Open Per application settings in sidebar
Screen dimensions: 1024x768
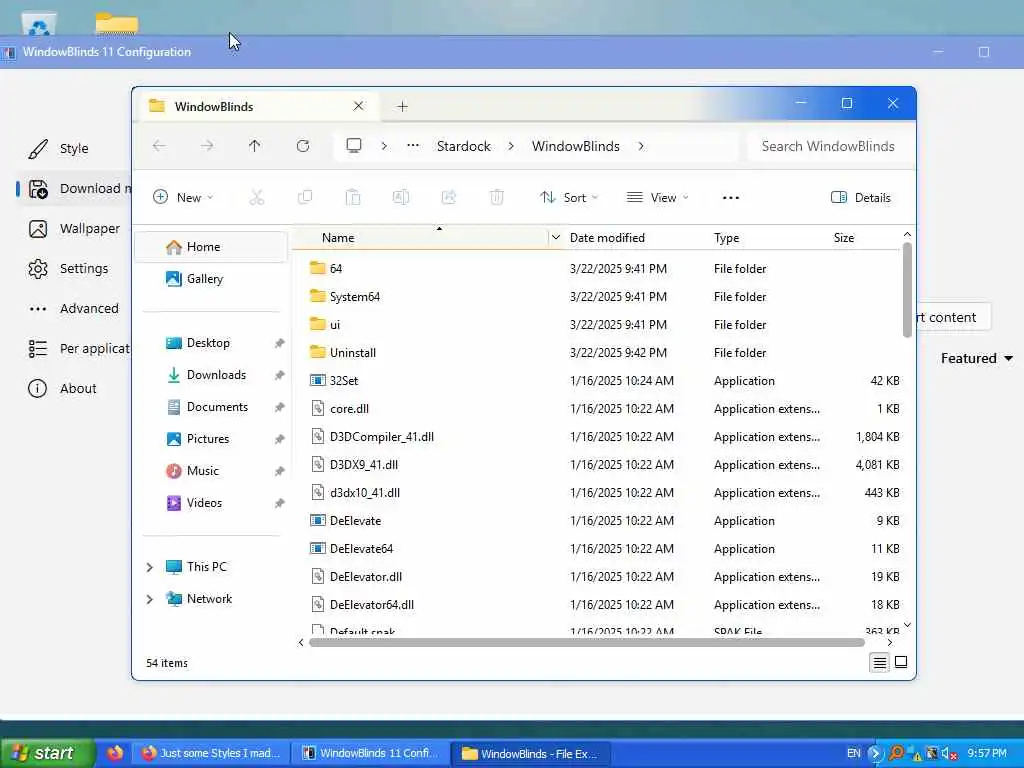pos(78,349)
